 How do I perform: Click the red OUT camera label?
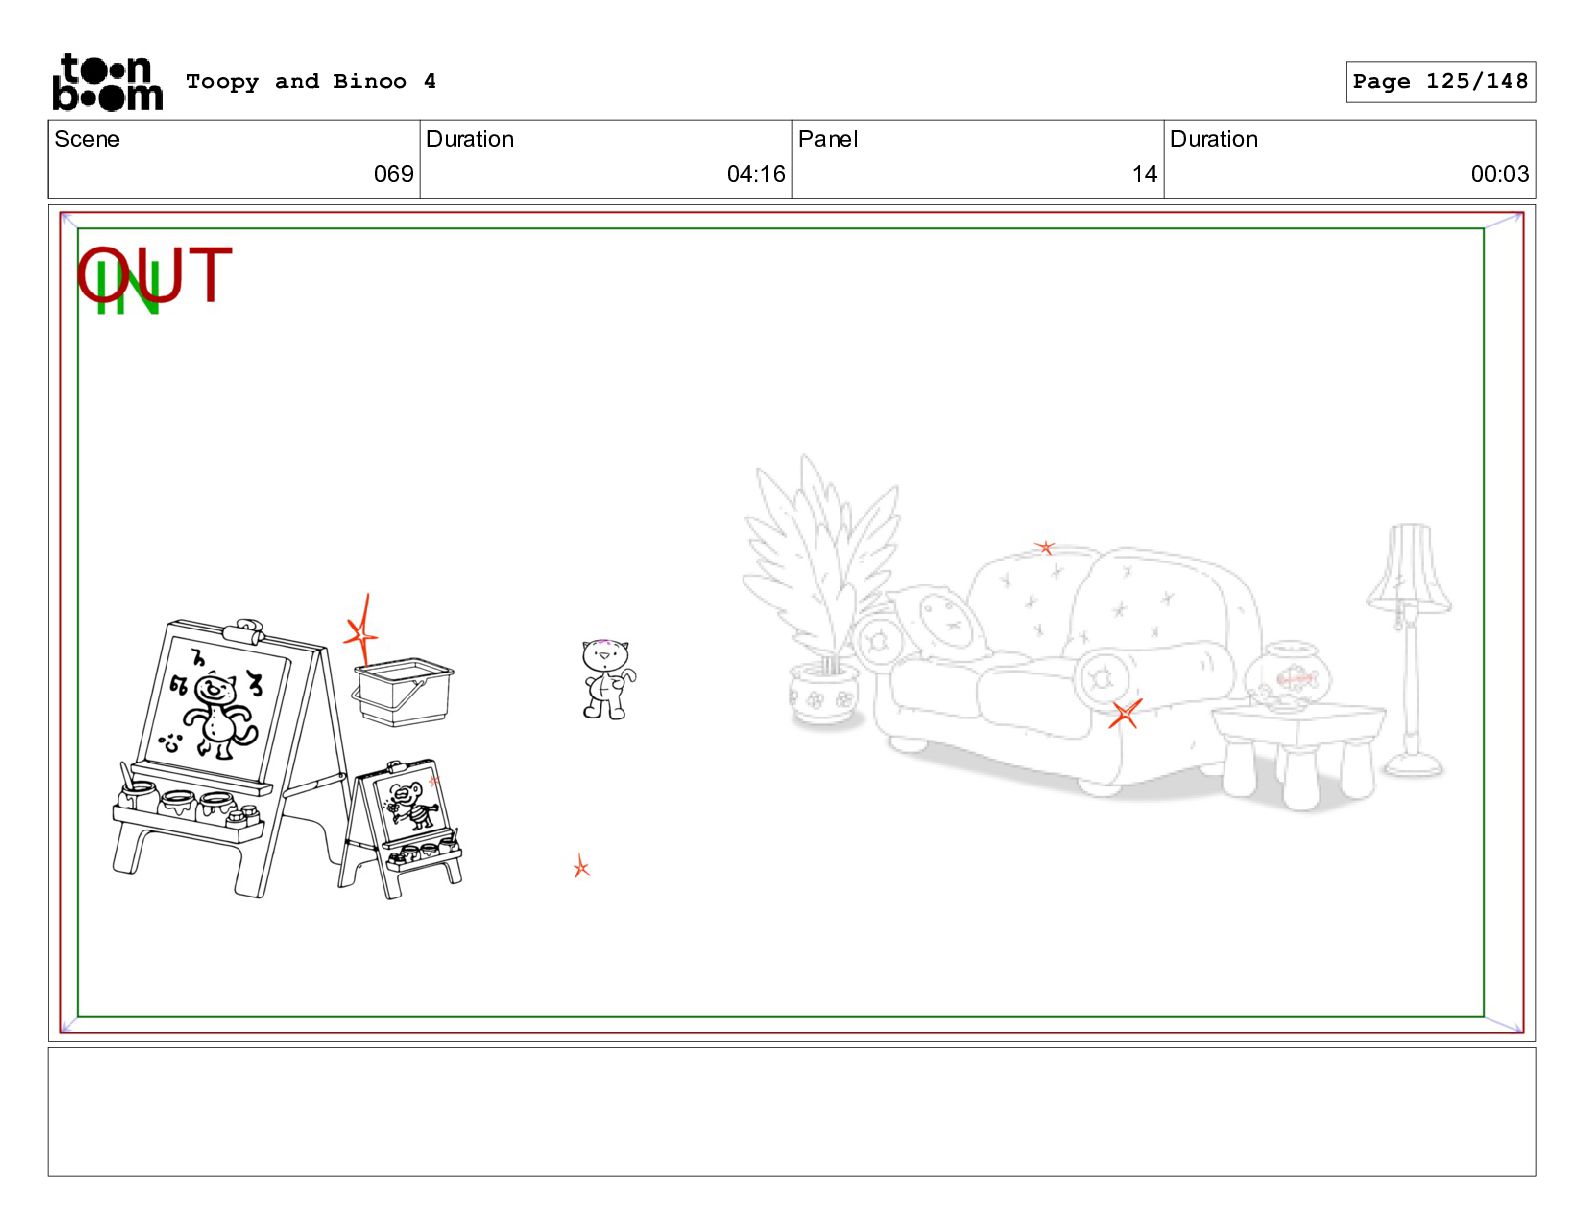coord(156,274)
